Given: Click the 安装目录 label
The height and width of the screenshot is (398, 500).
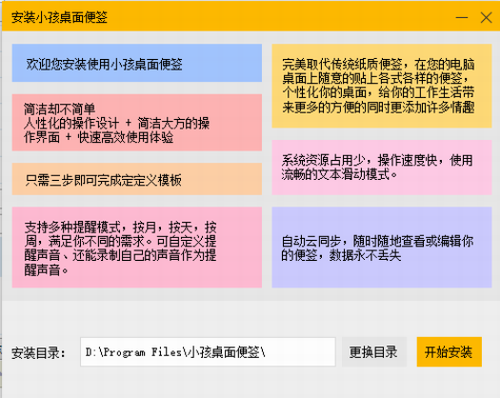Looking at the screenshot, I should point(38,353).
